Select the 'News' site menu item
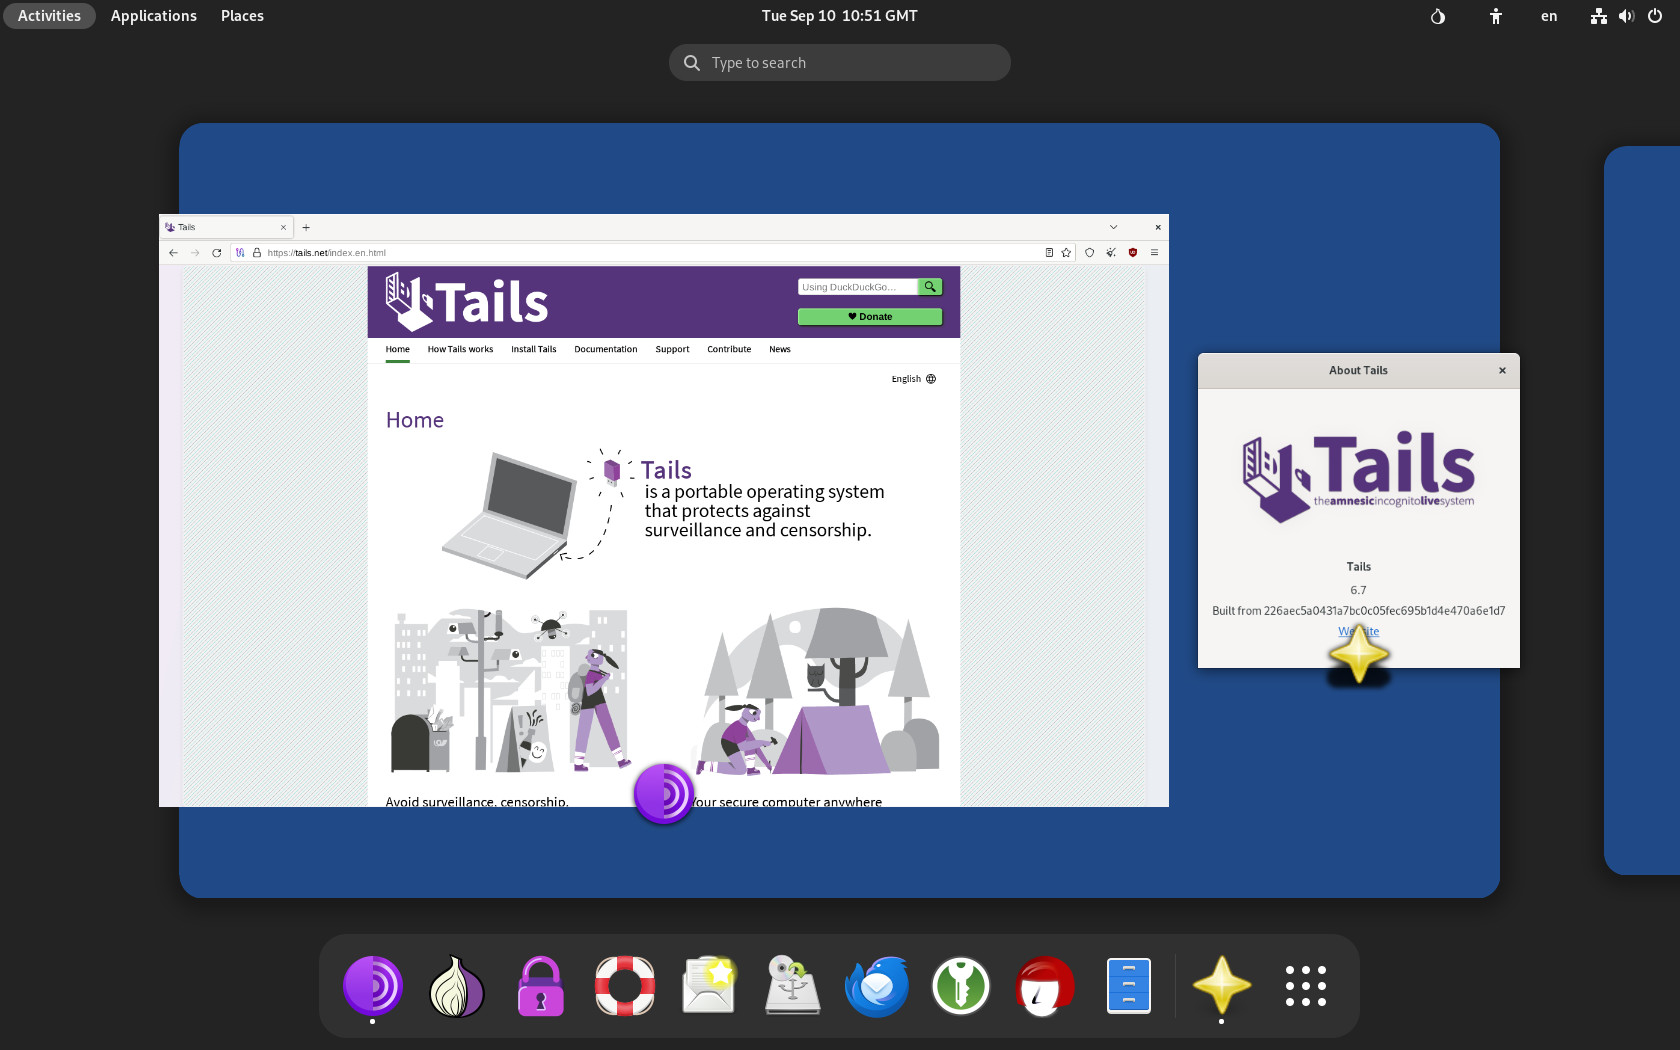Screen dimensions: 1680x1050 (780, 349)
